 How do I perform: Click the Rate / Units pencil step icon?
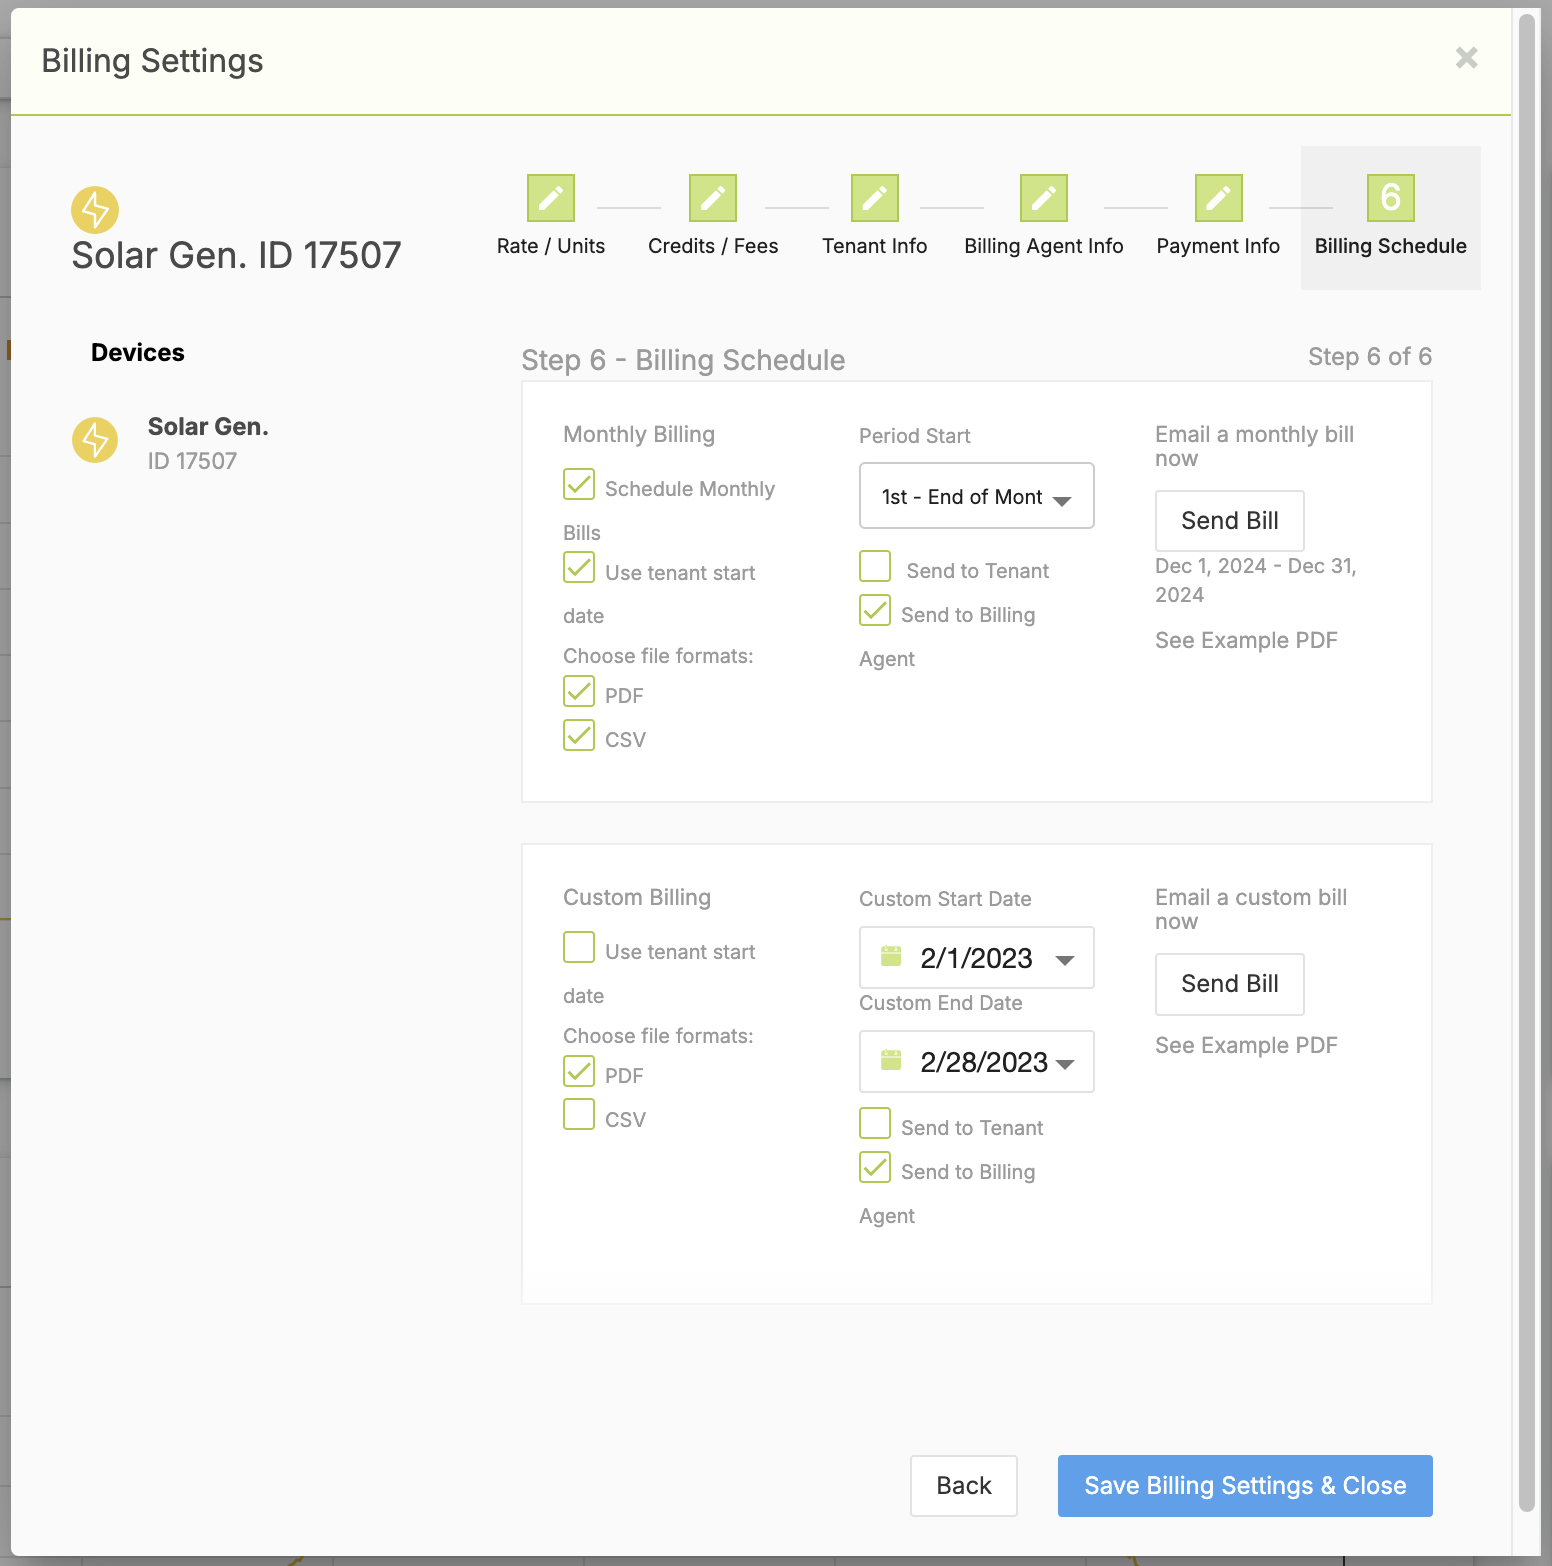coord(551,198)
